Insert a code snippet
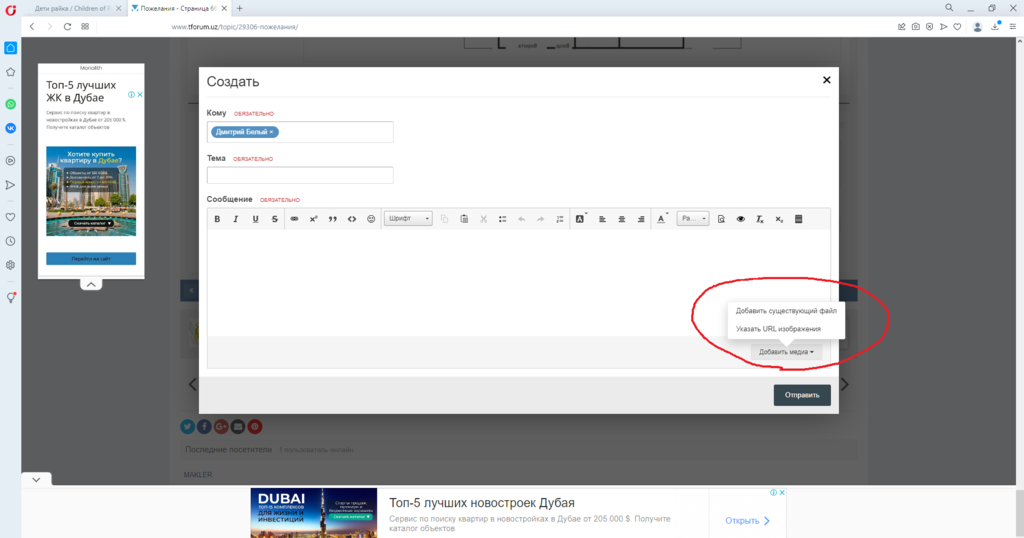 point(351,219)
